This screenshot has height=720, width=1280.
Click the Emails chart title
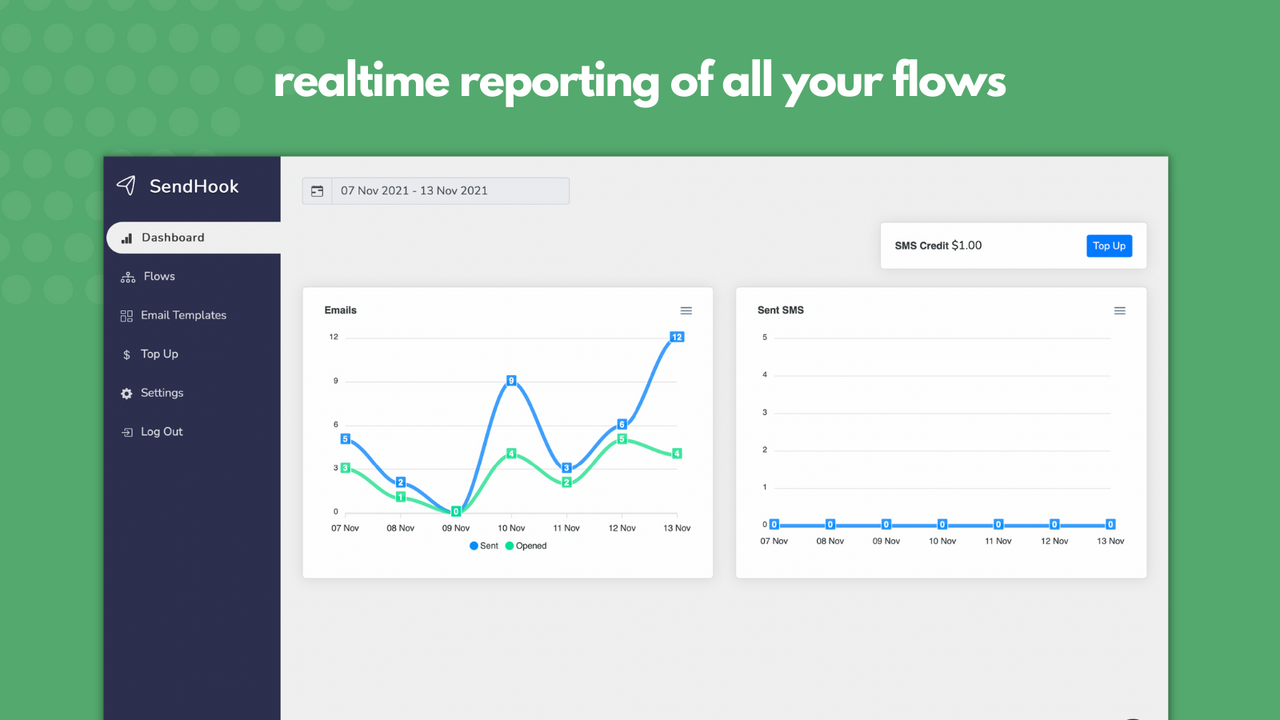pos(341,311)
